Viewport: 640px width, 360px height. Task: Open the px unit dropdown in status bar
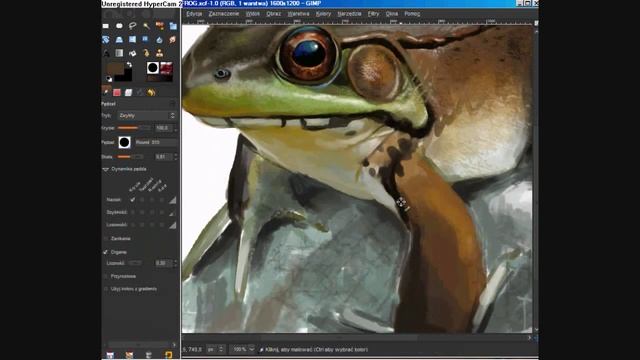215,349
